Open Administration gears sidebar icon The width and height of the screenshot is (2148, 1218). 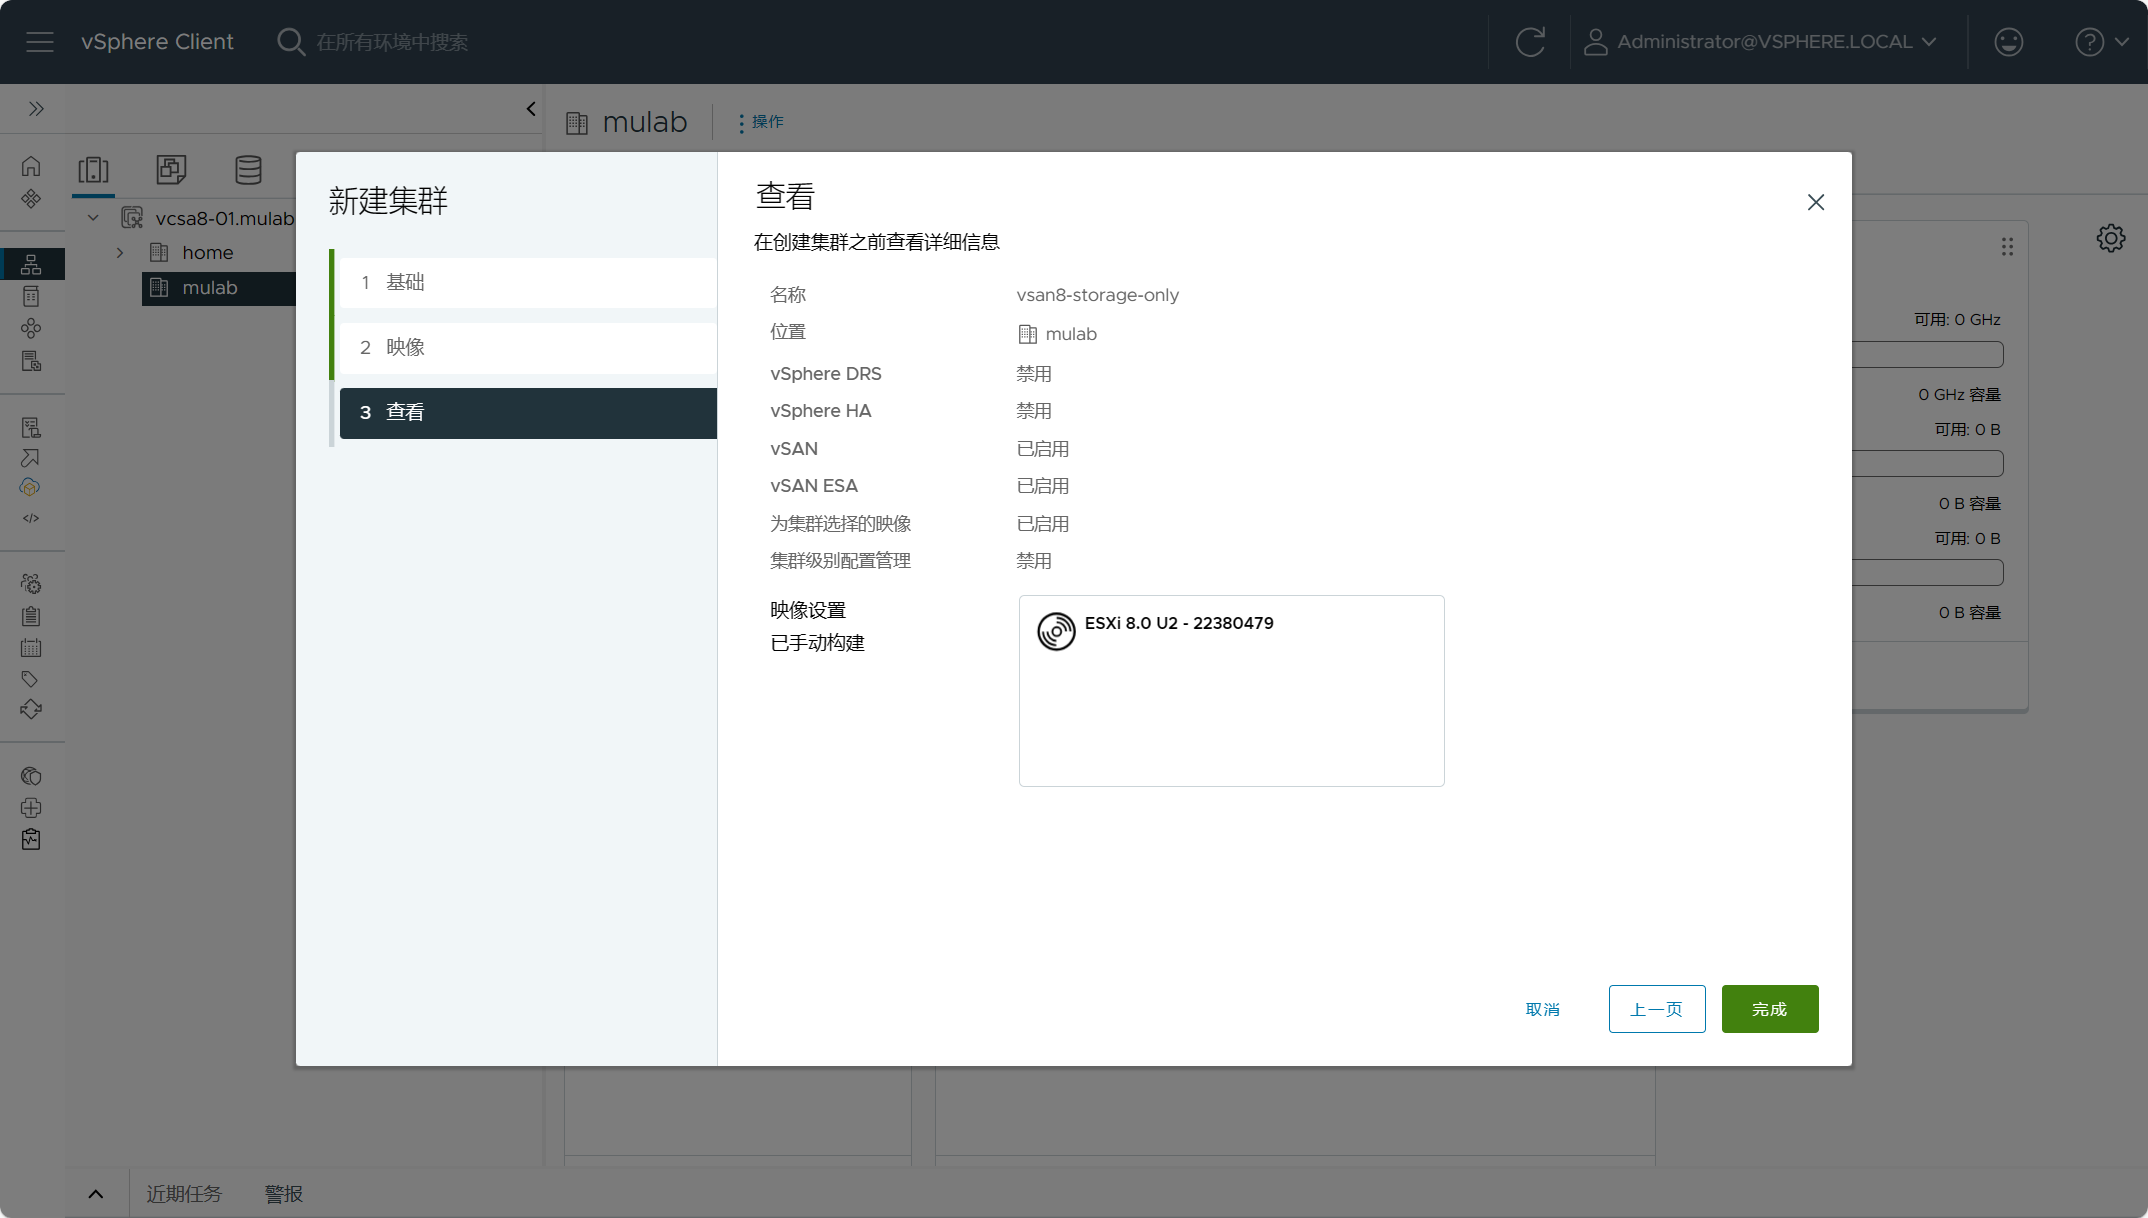(x=31, y=584)
